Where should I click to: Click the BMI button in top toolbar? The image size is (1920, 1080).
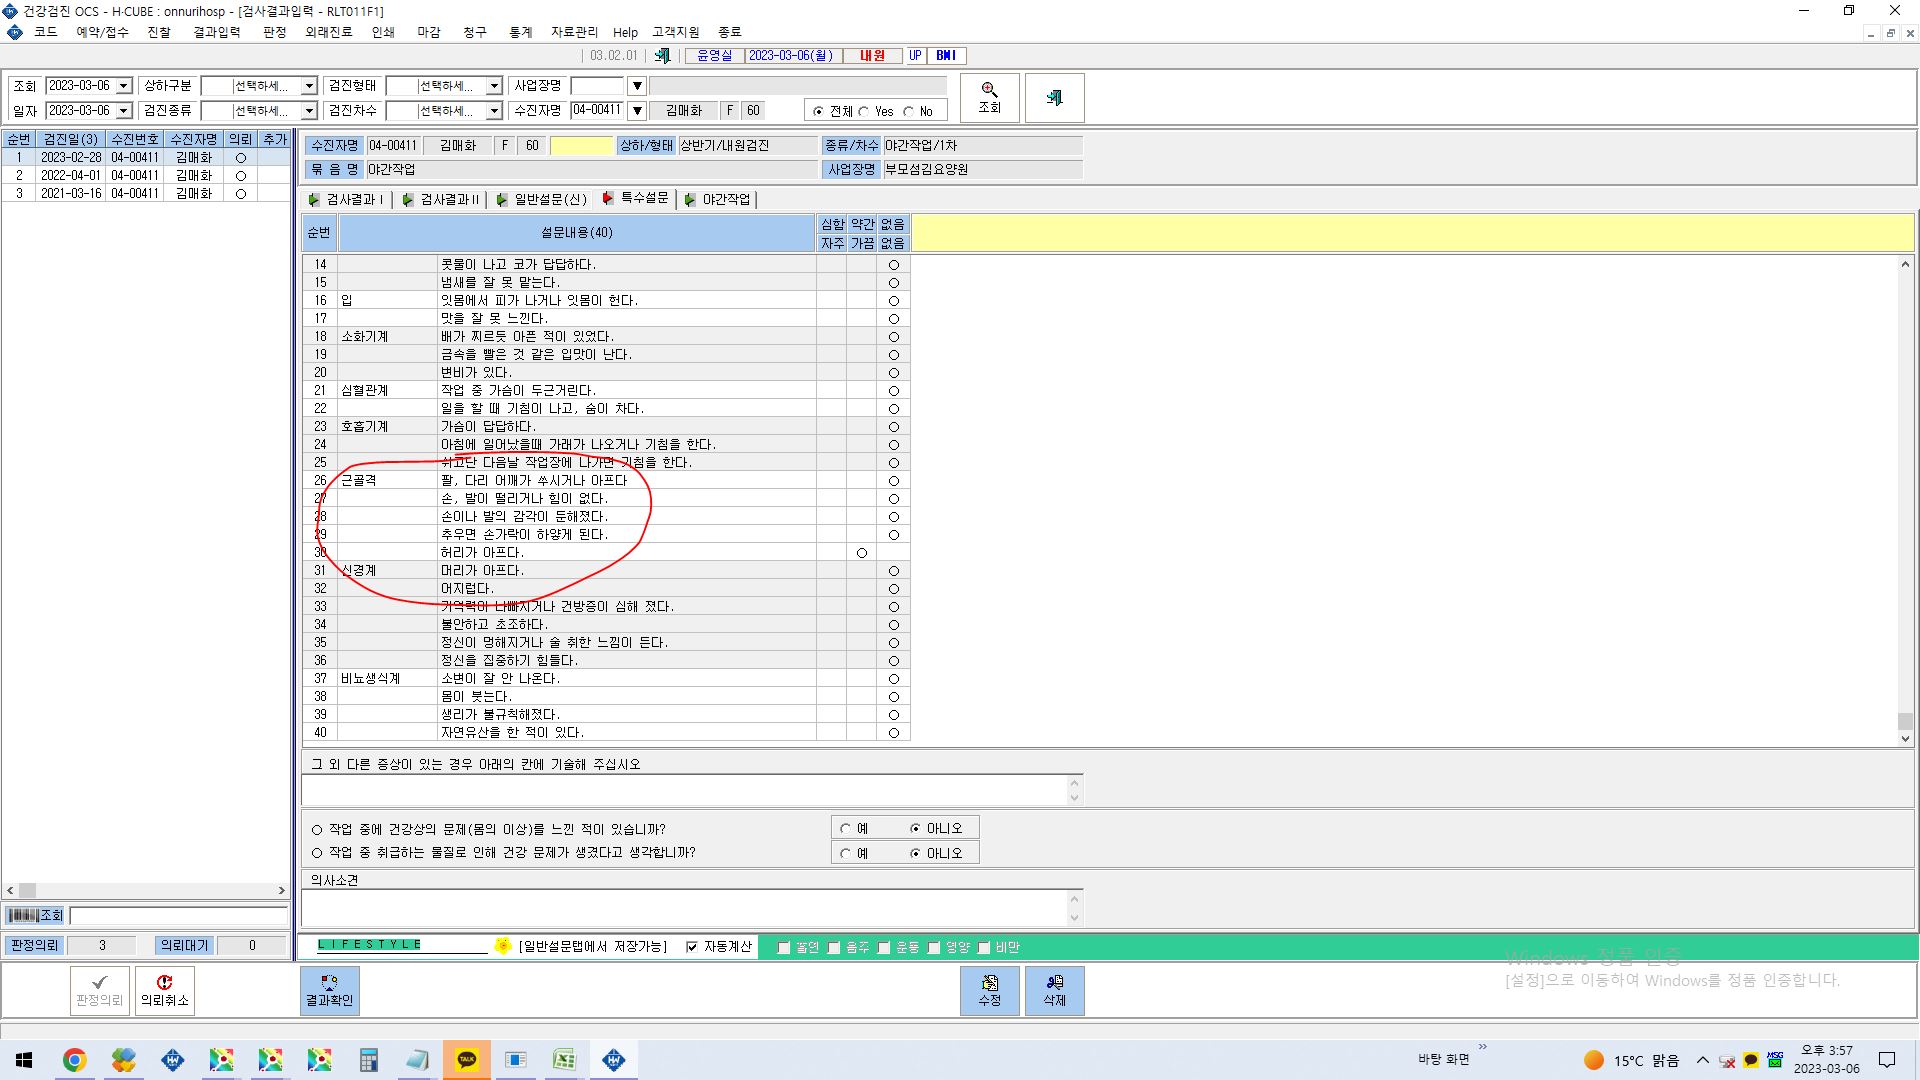(946, 56)
